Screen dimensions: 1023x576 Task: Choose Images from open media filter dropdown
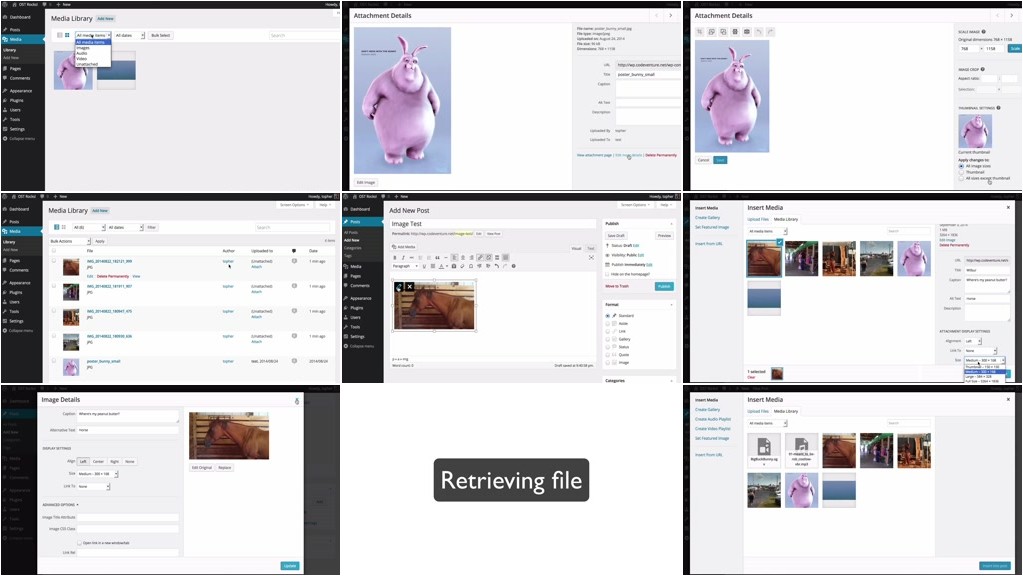pos(83,48)
